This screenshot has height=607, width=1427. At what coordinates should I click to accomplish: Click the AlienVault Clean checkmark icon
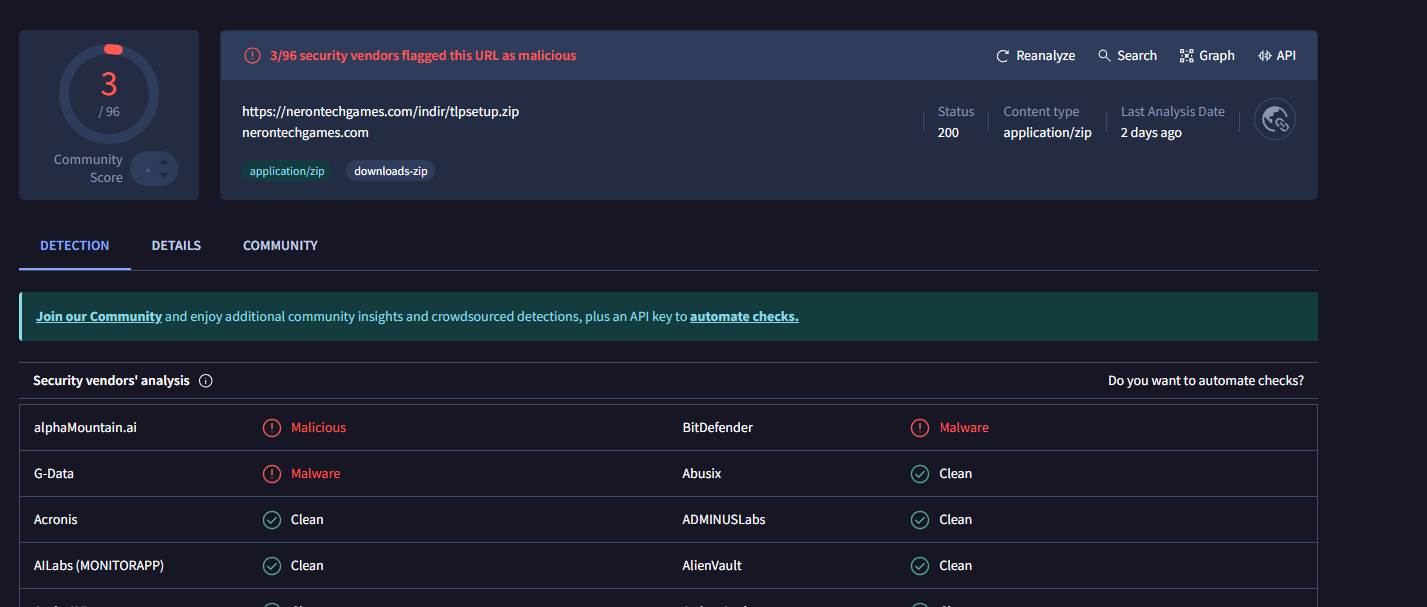point(920,566)
